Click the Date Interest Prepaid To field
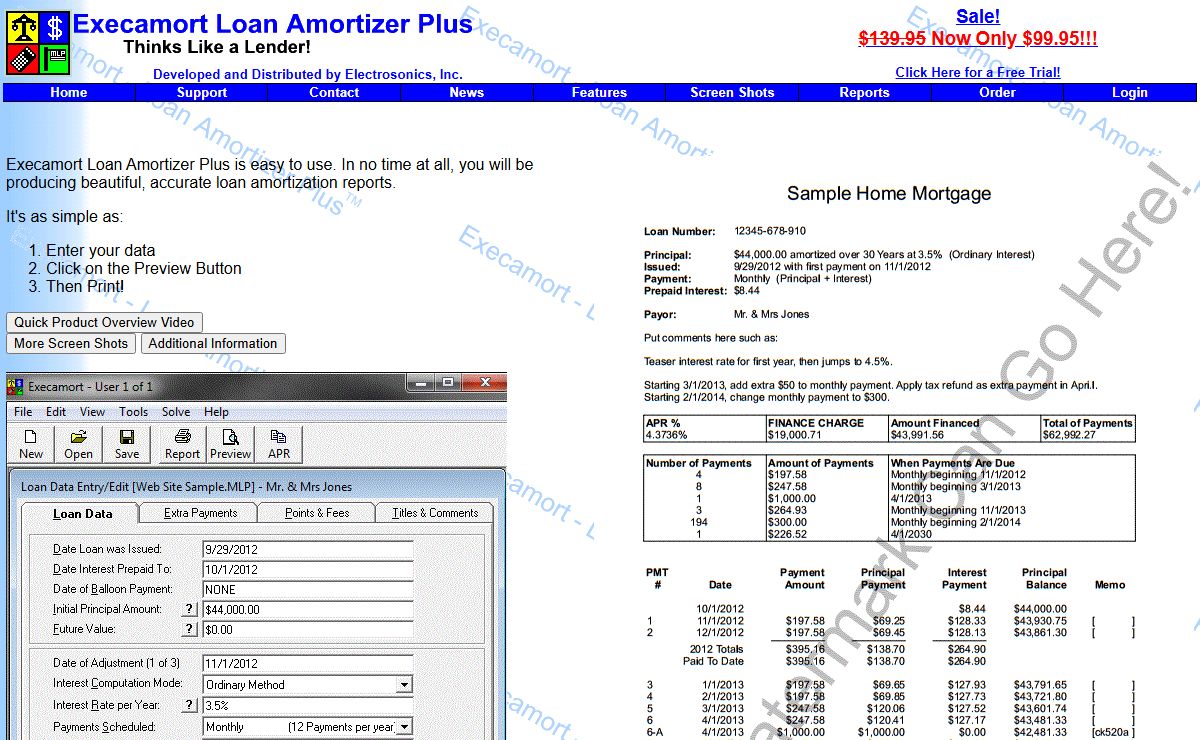Viewport: 1200px width, 740px height. click(307, 569)
